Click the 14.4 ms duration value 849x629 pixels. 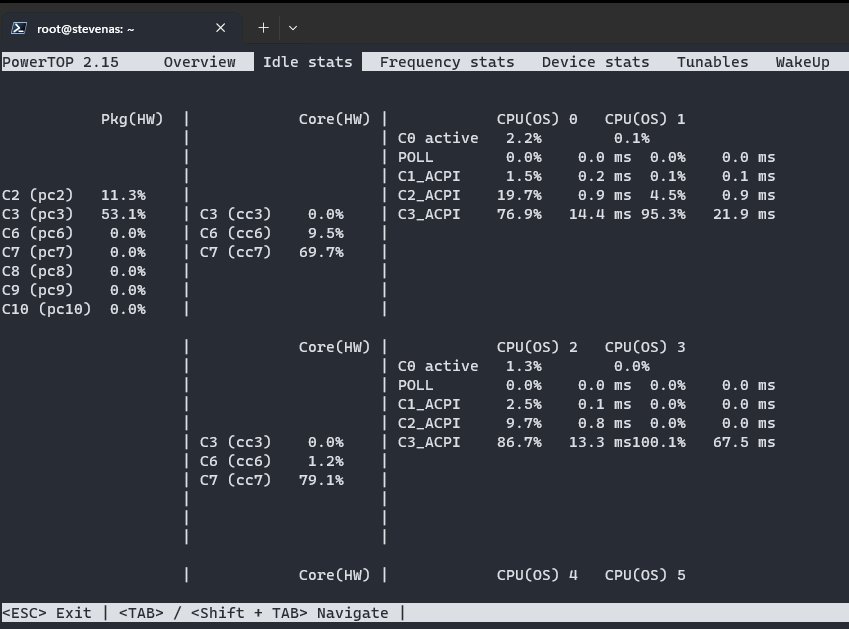tap(600, 214)
